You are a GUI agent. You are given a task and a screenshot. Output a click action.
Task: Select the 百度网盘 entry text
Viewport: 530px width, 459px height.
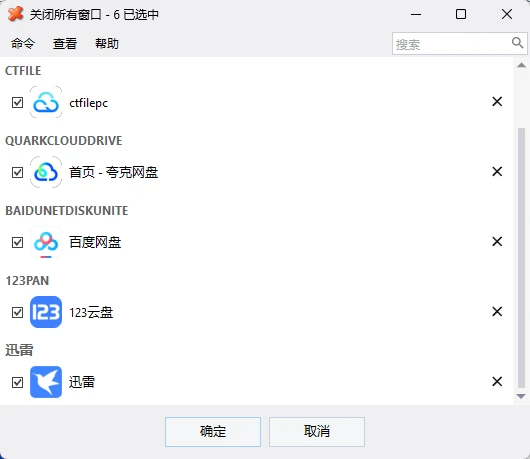tap(95, 242)
